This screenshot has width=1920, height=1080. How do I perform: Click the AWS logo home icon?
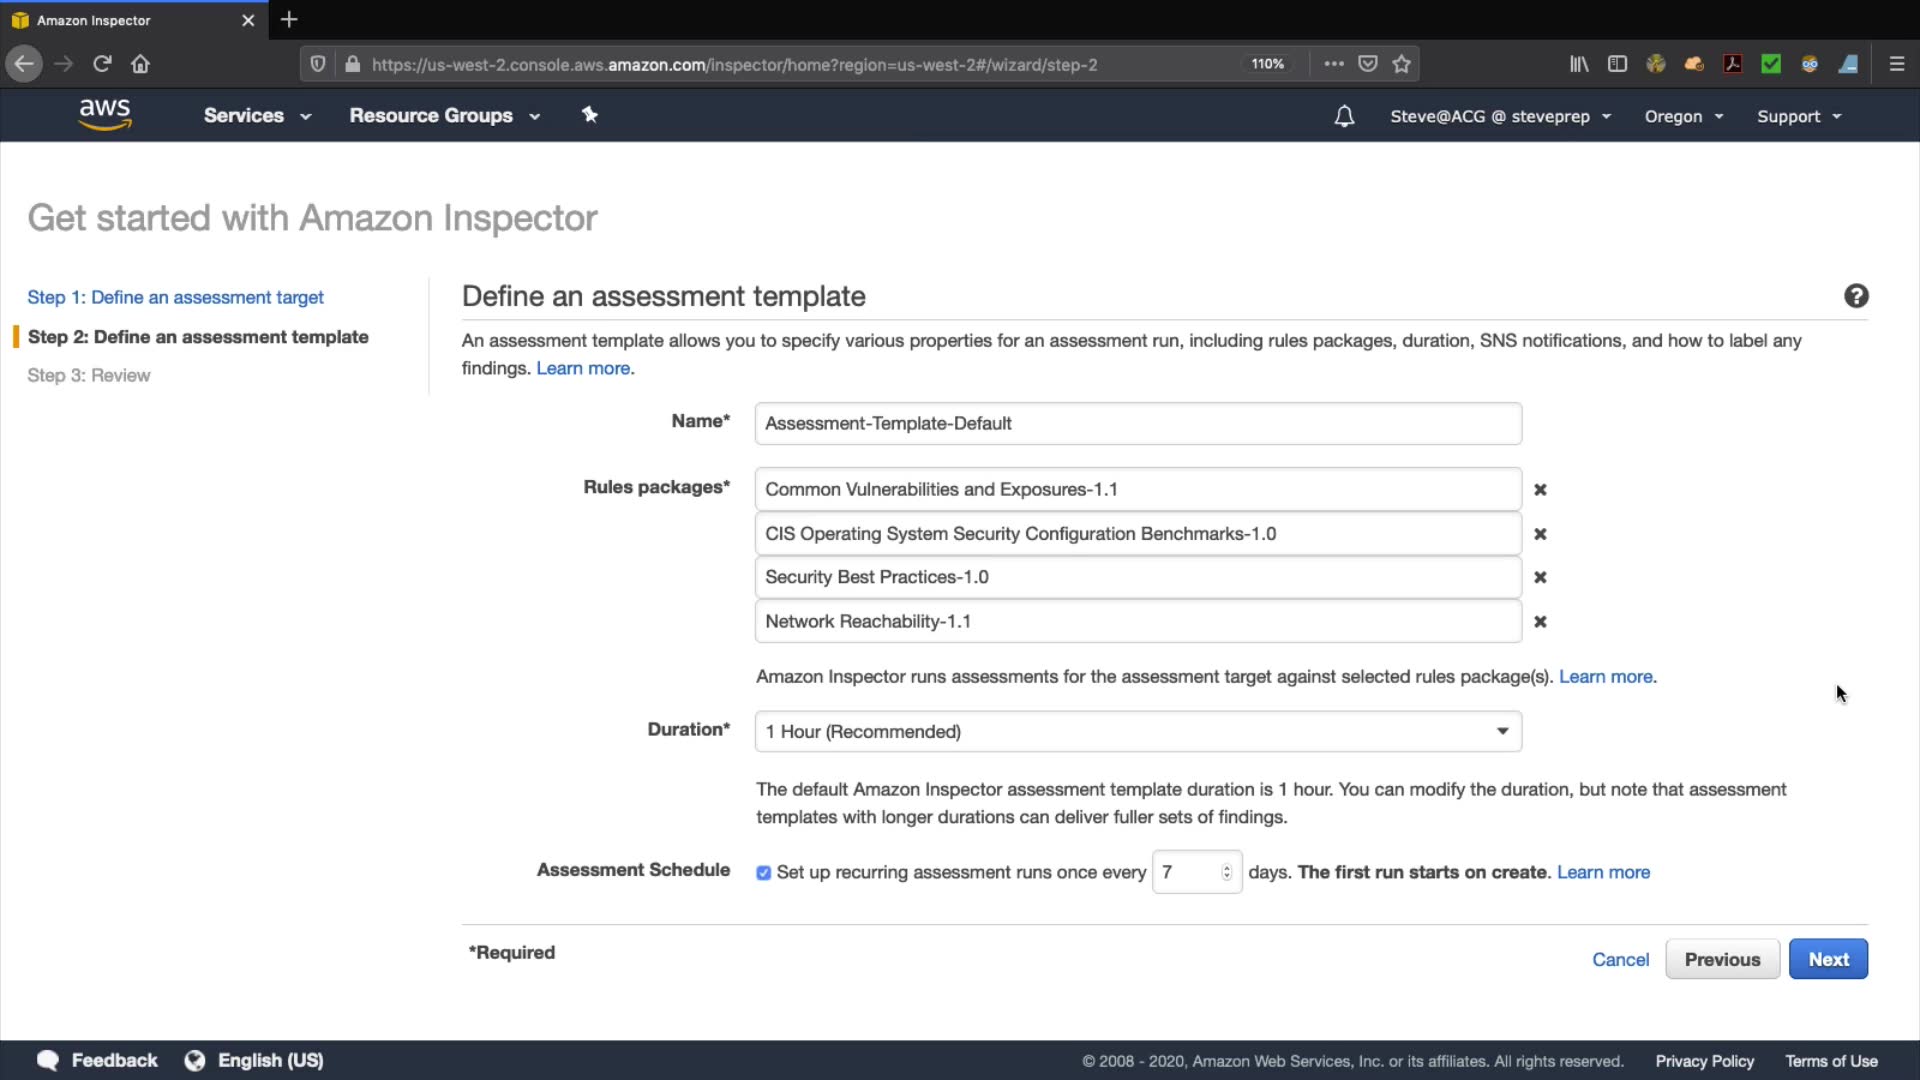pos(105,114)
